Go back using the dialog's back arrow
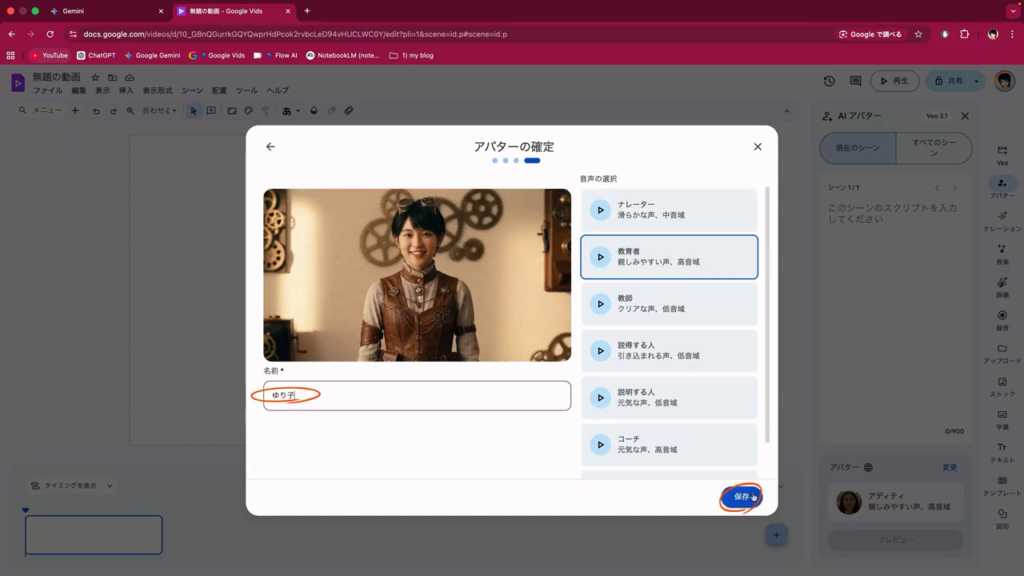The width and height of the screenshot is (1024, 576). point(270,147)
